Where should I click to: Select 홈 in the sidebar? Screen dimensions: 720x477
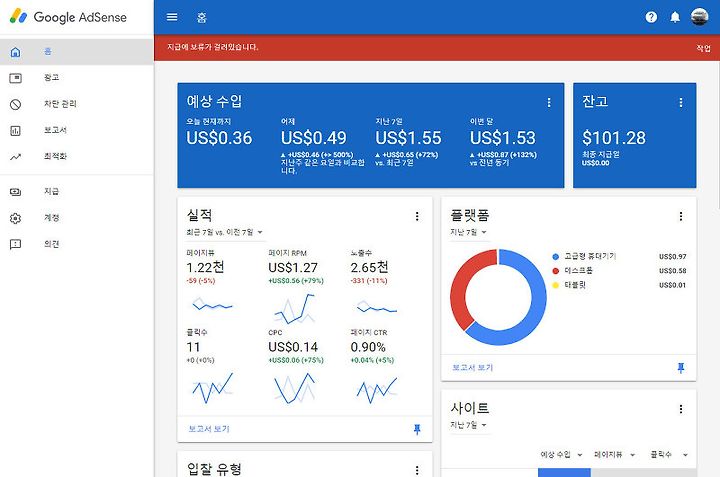coord(77,51)
